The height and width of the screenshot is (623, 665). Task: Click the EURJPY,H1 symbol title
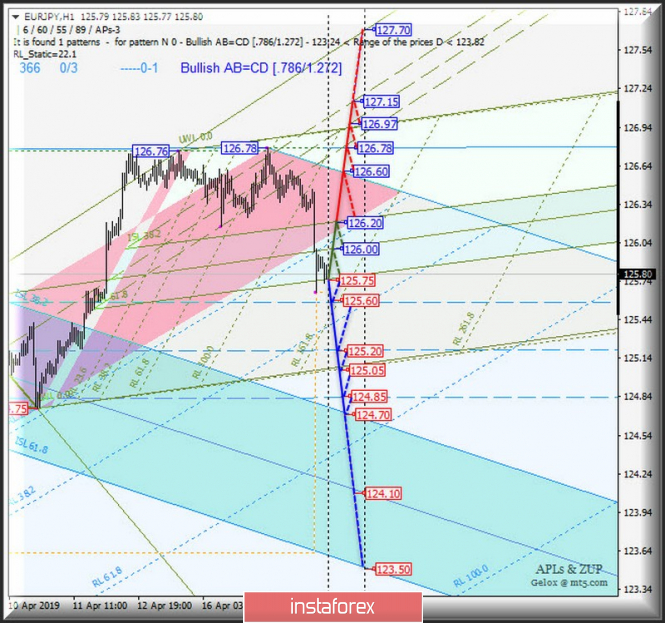point(49,17)
